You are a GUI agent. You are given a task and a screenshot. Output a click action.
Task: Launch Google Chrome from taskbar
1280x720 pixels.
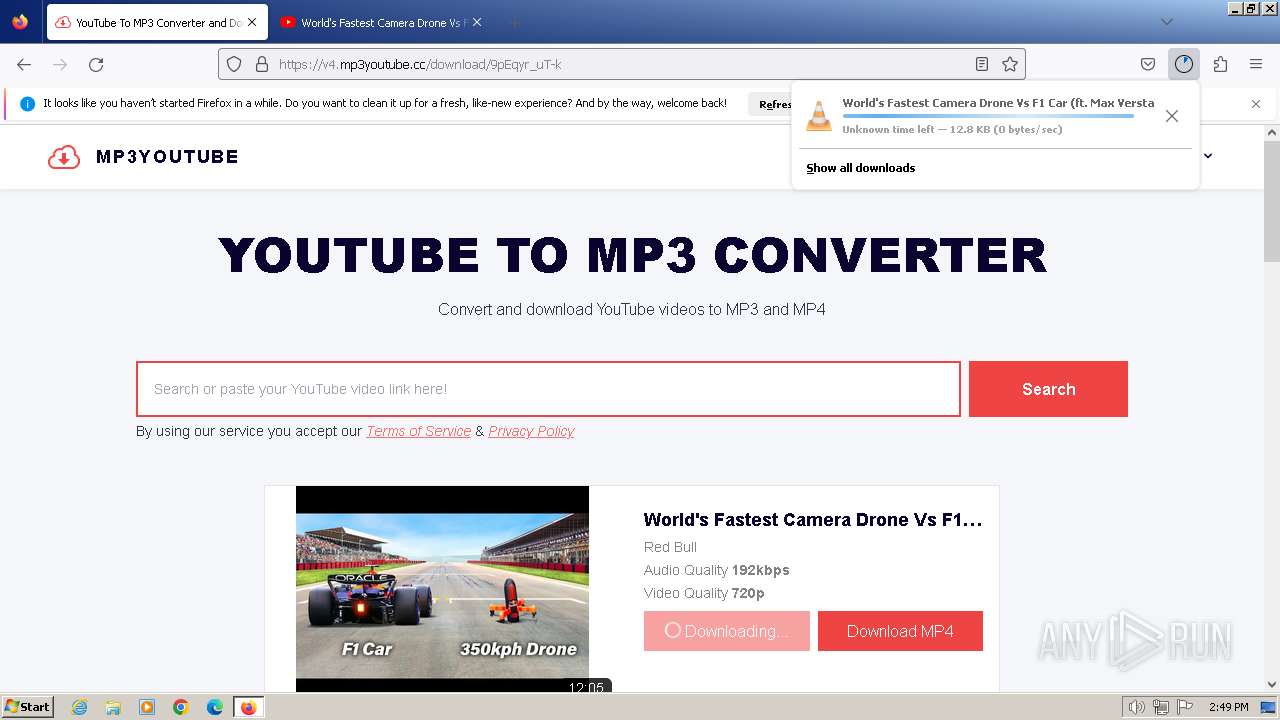[181, 707]
